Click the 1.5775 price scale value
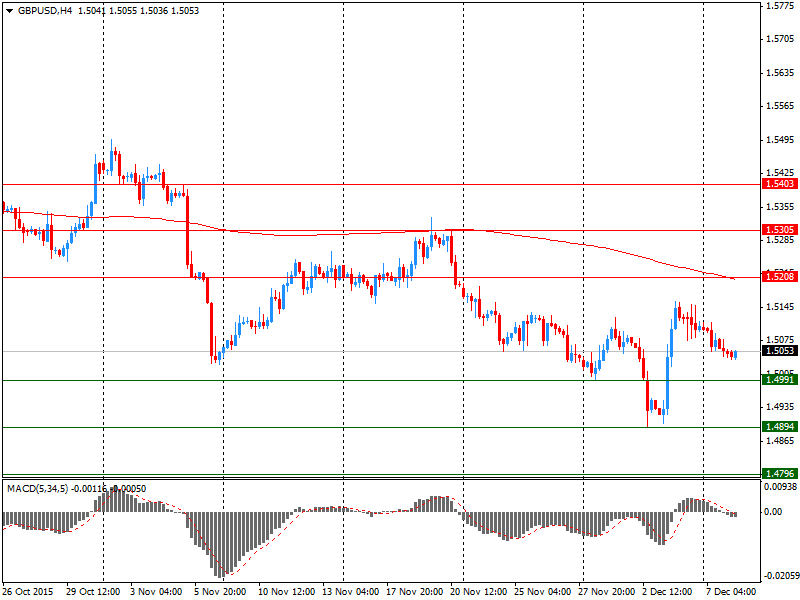 click(x=781, y=6)
